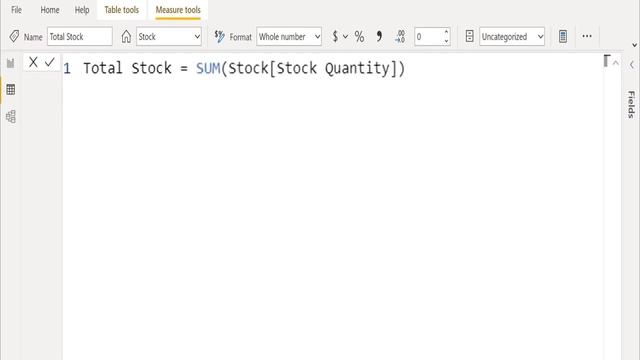The width and height of the screenshot is (640, 360).
Task: Select the Measure tools tab
Action: pyautogui.click(x=178, y=10)
